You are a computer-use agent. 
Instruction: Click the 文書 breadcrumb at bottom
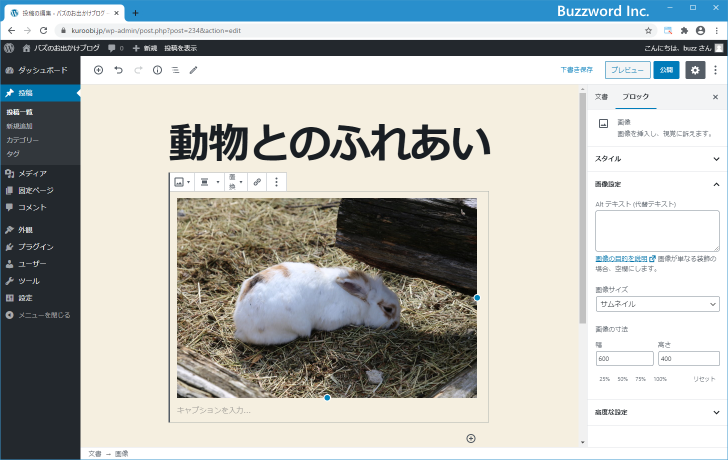(x=95, y=454)
